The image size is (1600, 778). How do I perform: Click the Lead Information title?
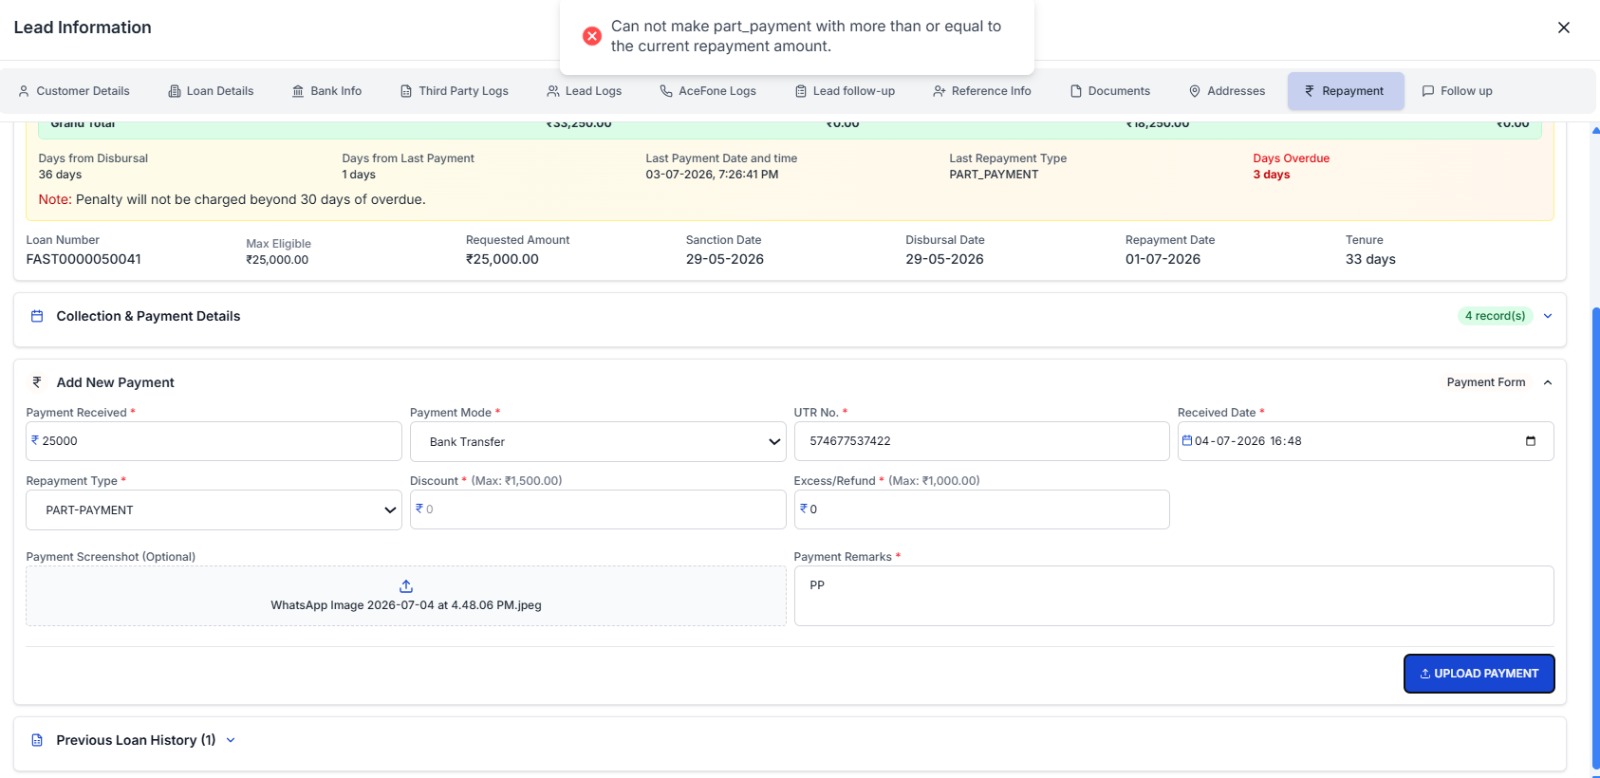coord(83,27)
